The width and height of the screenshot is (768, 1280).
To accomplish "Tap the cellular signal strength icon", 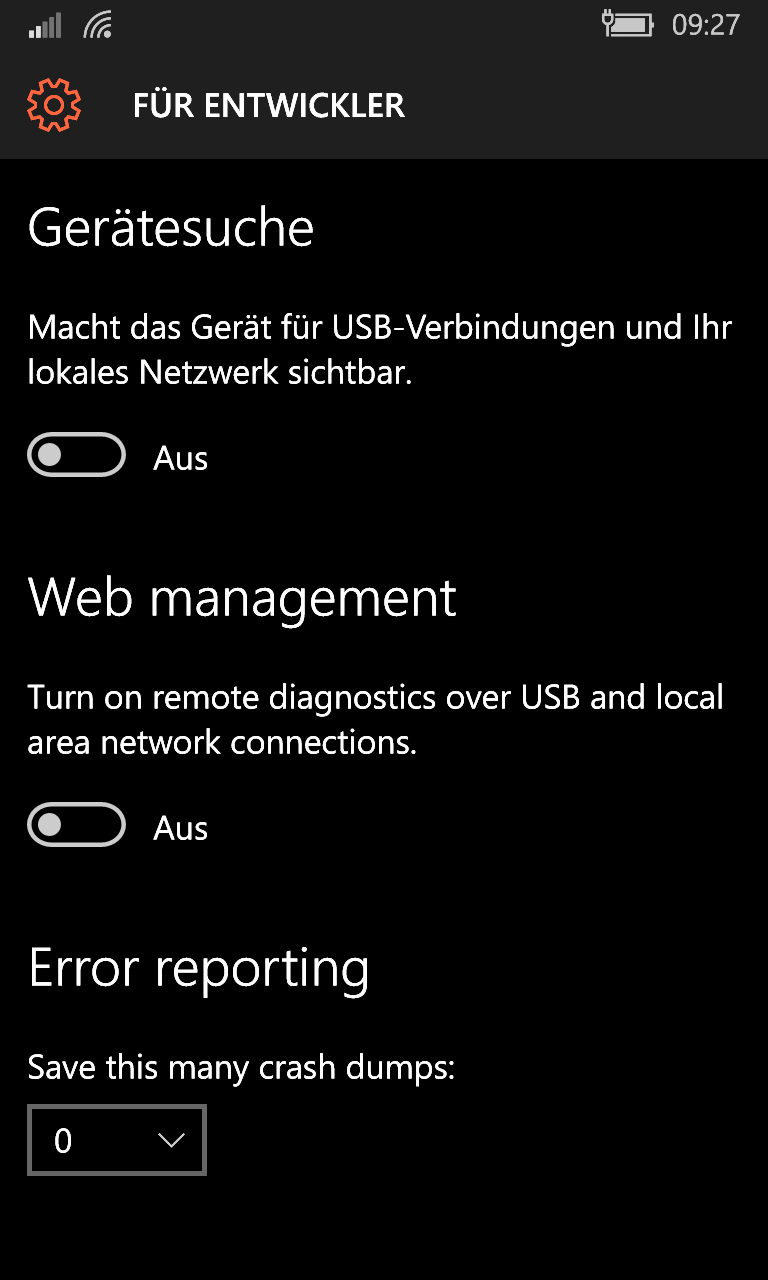I will point(45,25).
